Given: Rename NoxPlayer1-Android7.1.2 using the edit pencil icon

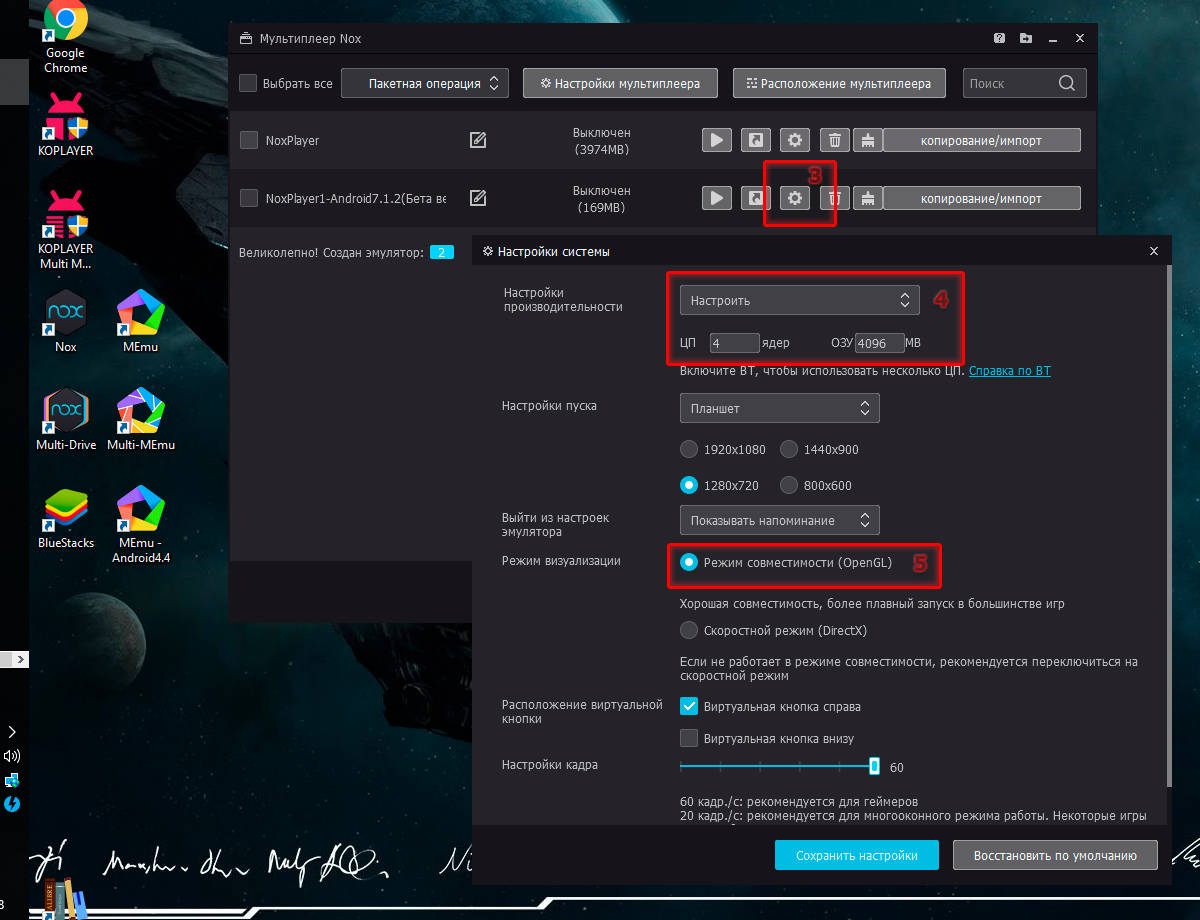Looking at the screenshot, I should [478, 198].
